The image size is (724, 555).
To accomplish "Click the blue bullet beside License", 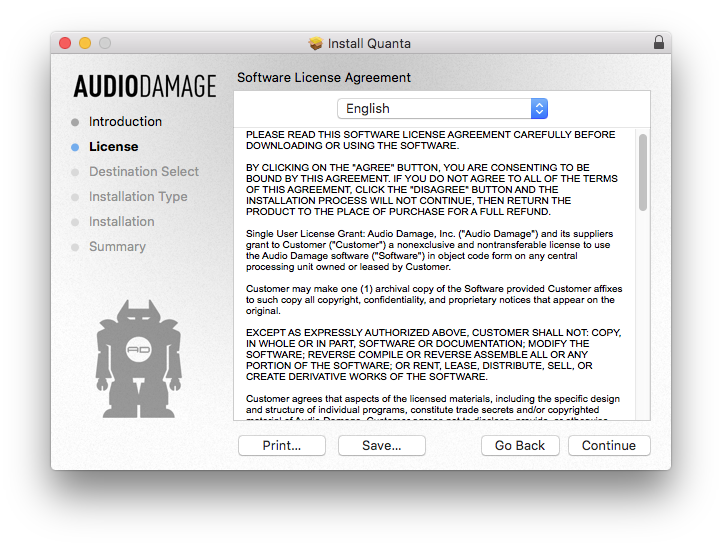I will 75,147.
